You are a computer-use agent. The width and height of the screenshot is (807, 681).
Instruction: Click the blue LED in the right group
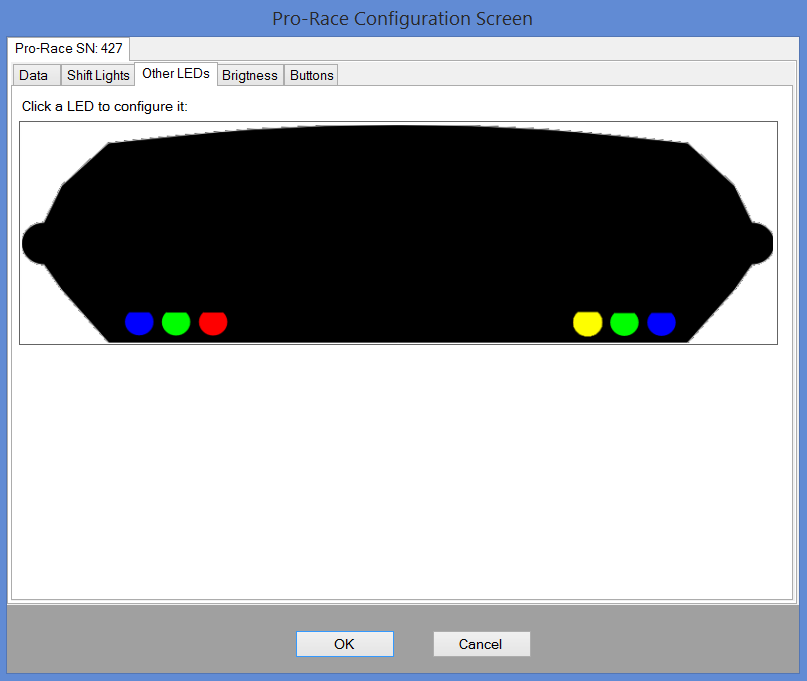pyautogui.click(x=661, y=322)
